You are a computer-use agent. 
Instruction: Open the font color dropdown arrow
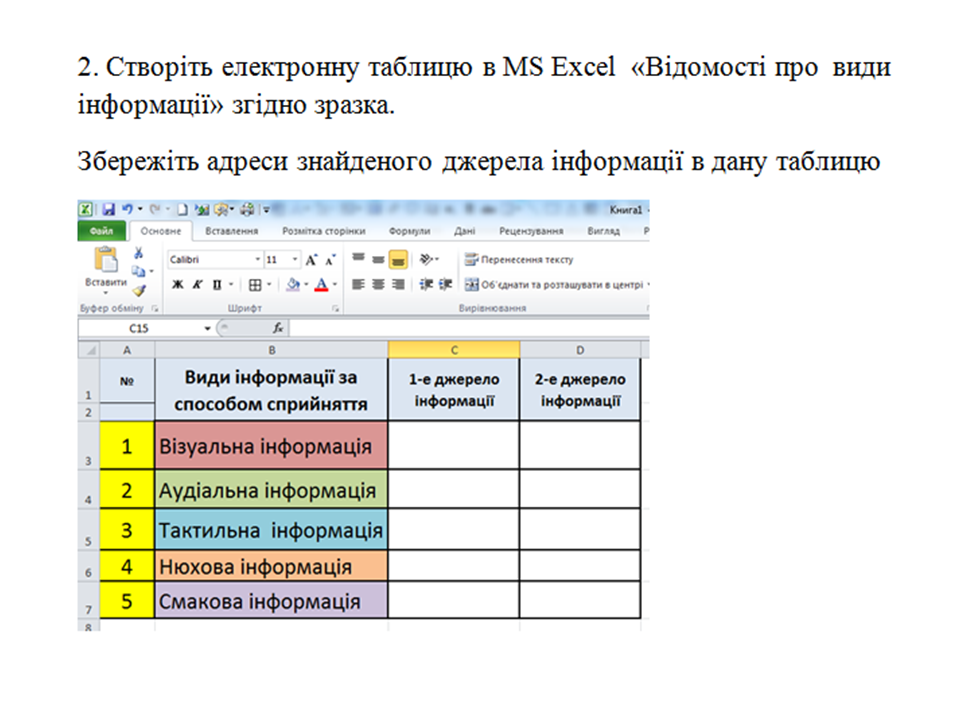(x=335, y=285)
